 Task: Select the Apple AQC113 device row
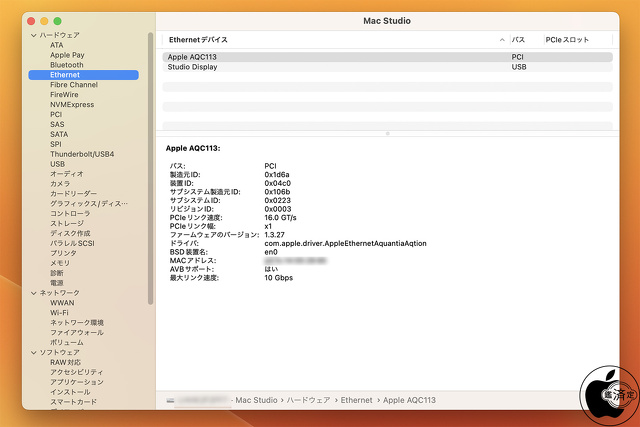coord(387,57)
